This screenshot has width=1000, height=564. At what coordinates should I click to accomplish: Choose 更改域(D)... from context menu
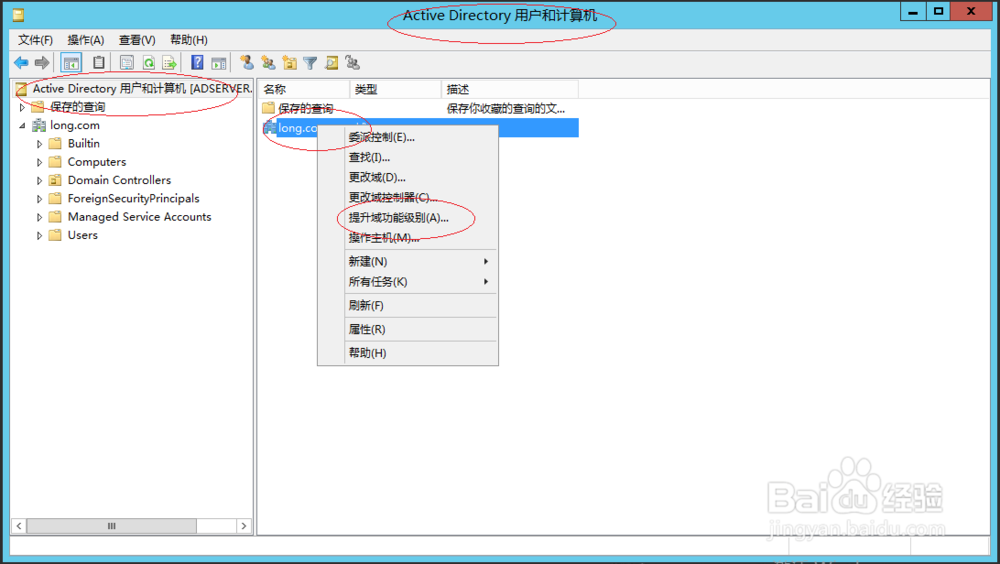pyautogui.click(x=408, y=177)
